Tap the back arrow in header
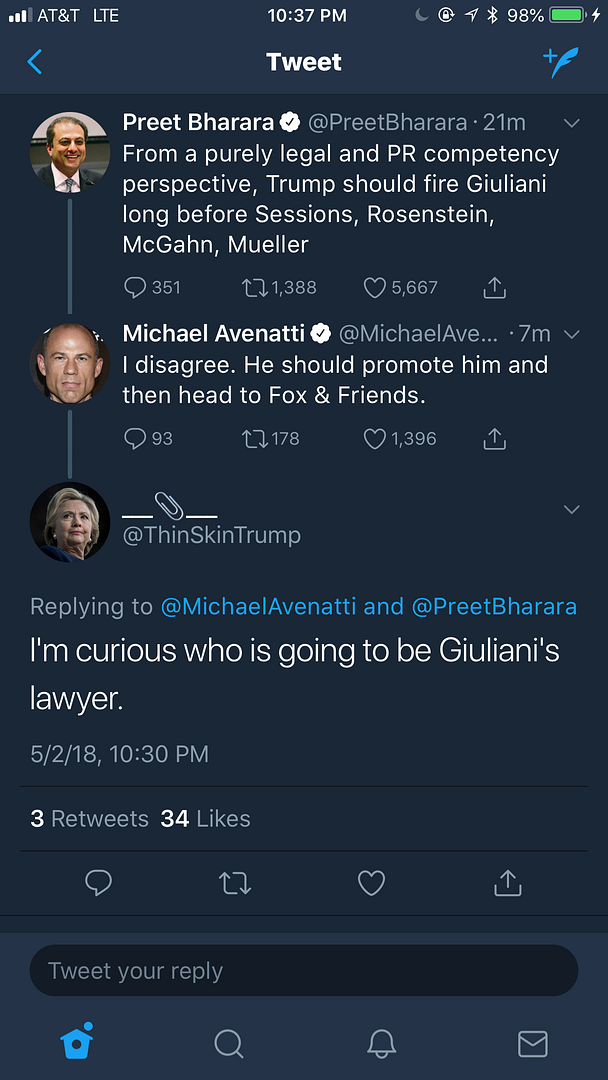This screenshot has width=608, height=1080. [35, 62]
